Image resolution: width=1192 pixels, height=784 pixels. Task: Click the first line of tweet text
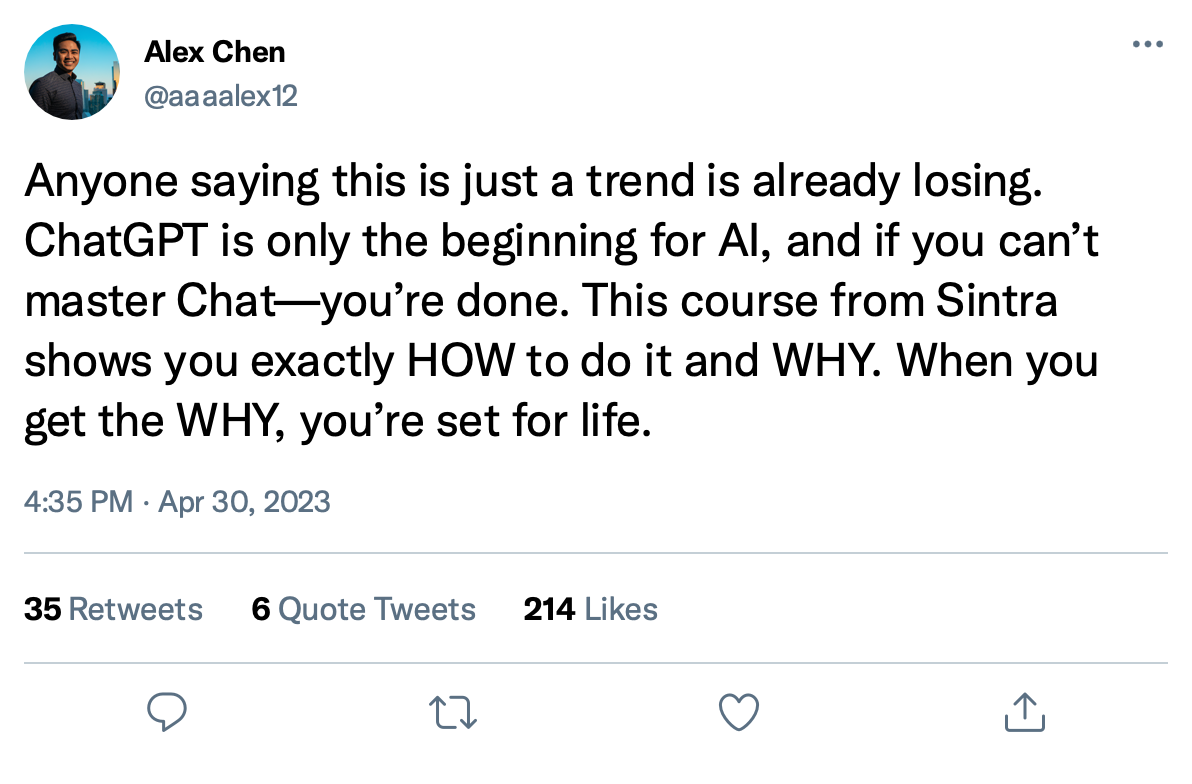tap(533, 182)
